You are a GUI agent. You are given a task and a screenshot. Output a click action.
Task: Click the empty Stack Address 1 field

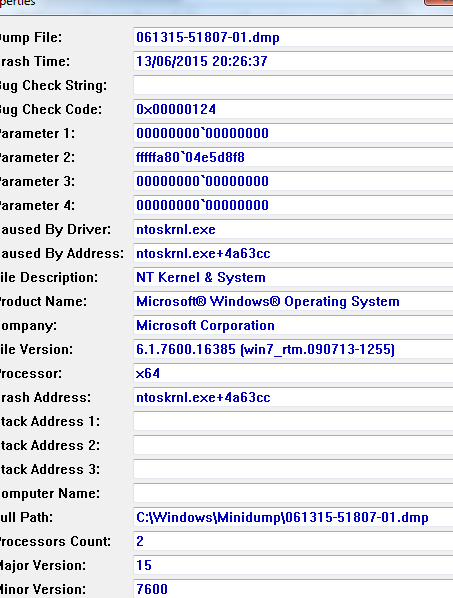[293, 421]
